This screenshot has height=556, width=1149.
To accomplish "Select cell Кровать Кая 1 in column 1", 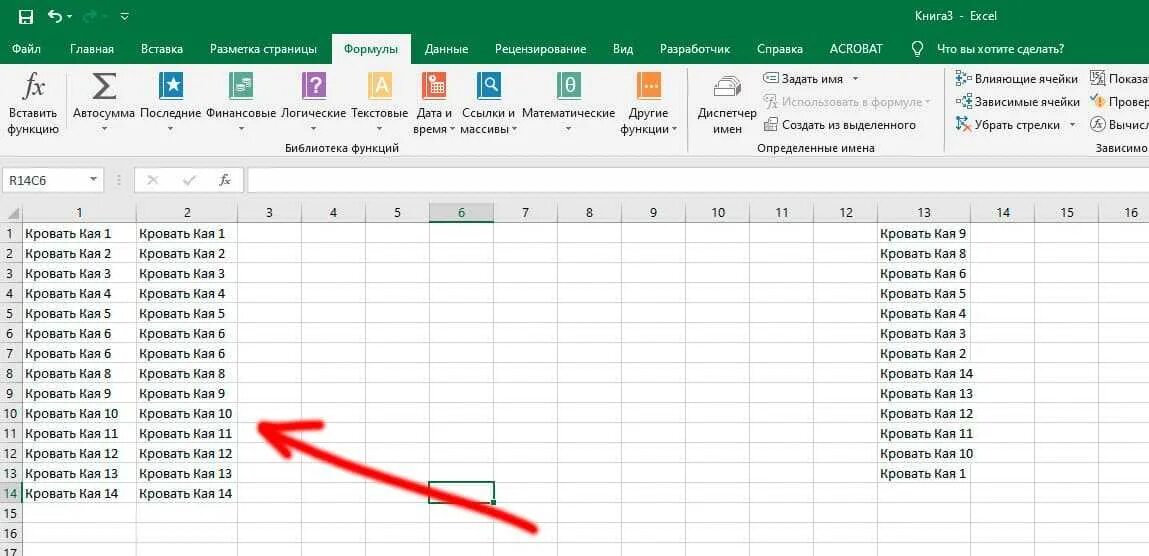I will pyautogui.click(x=79, y=234).
